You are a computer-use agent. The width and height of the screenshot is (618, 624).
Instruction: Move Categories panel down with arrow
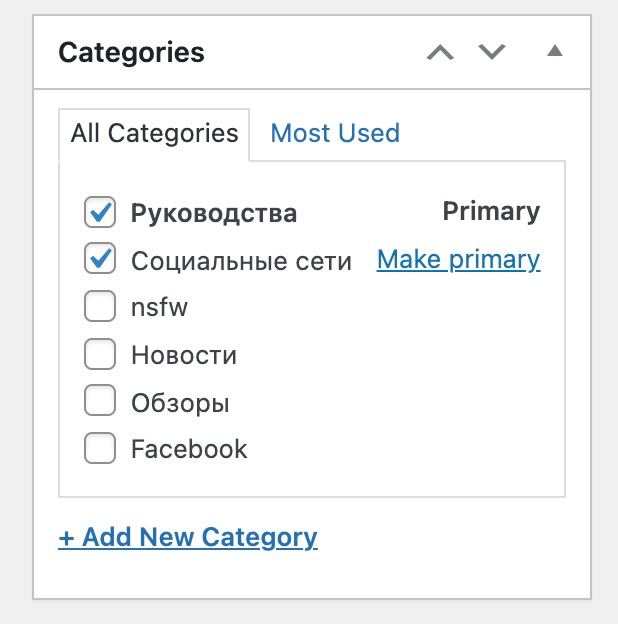[492, 52]
